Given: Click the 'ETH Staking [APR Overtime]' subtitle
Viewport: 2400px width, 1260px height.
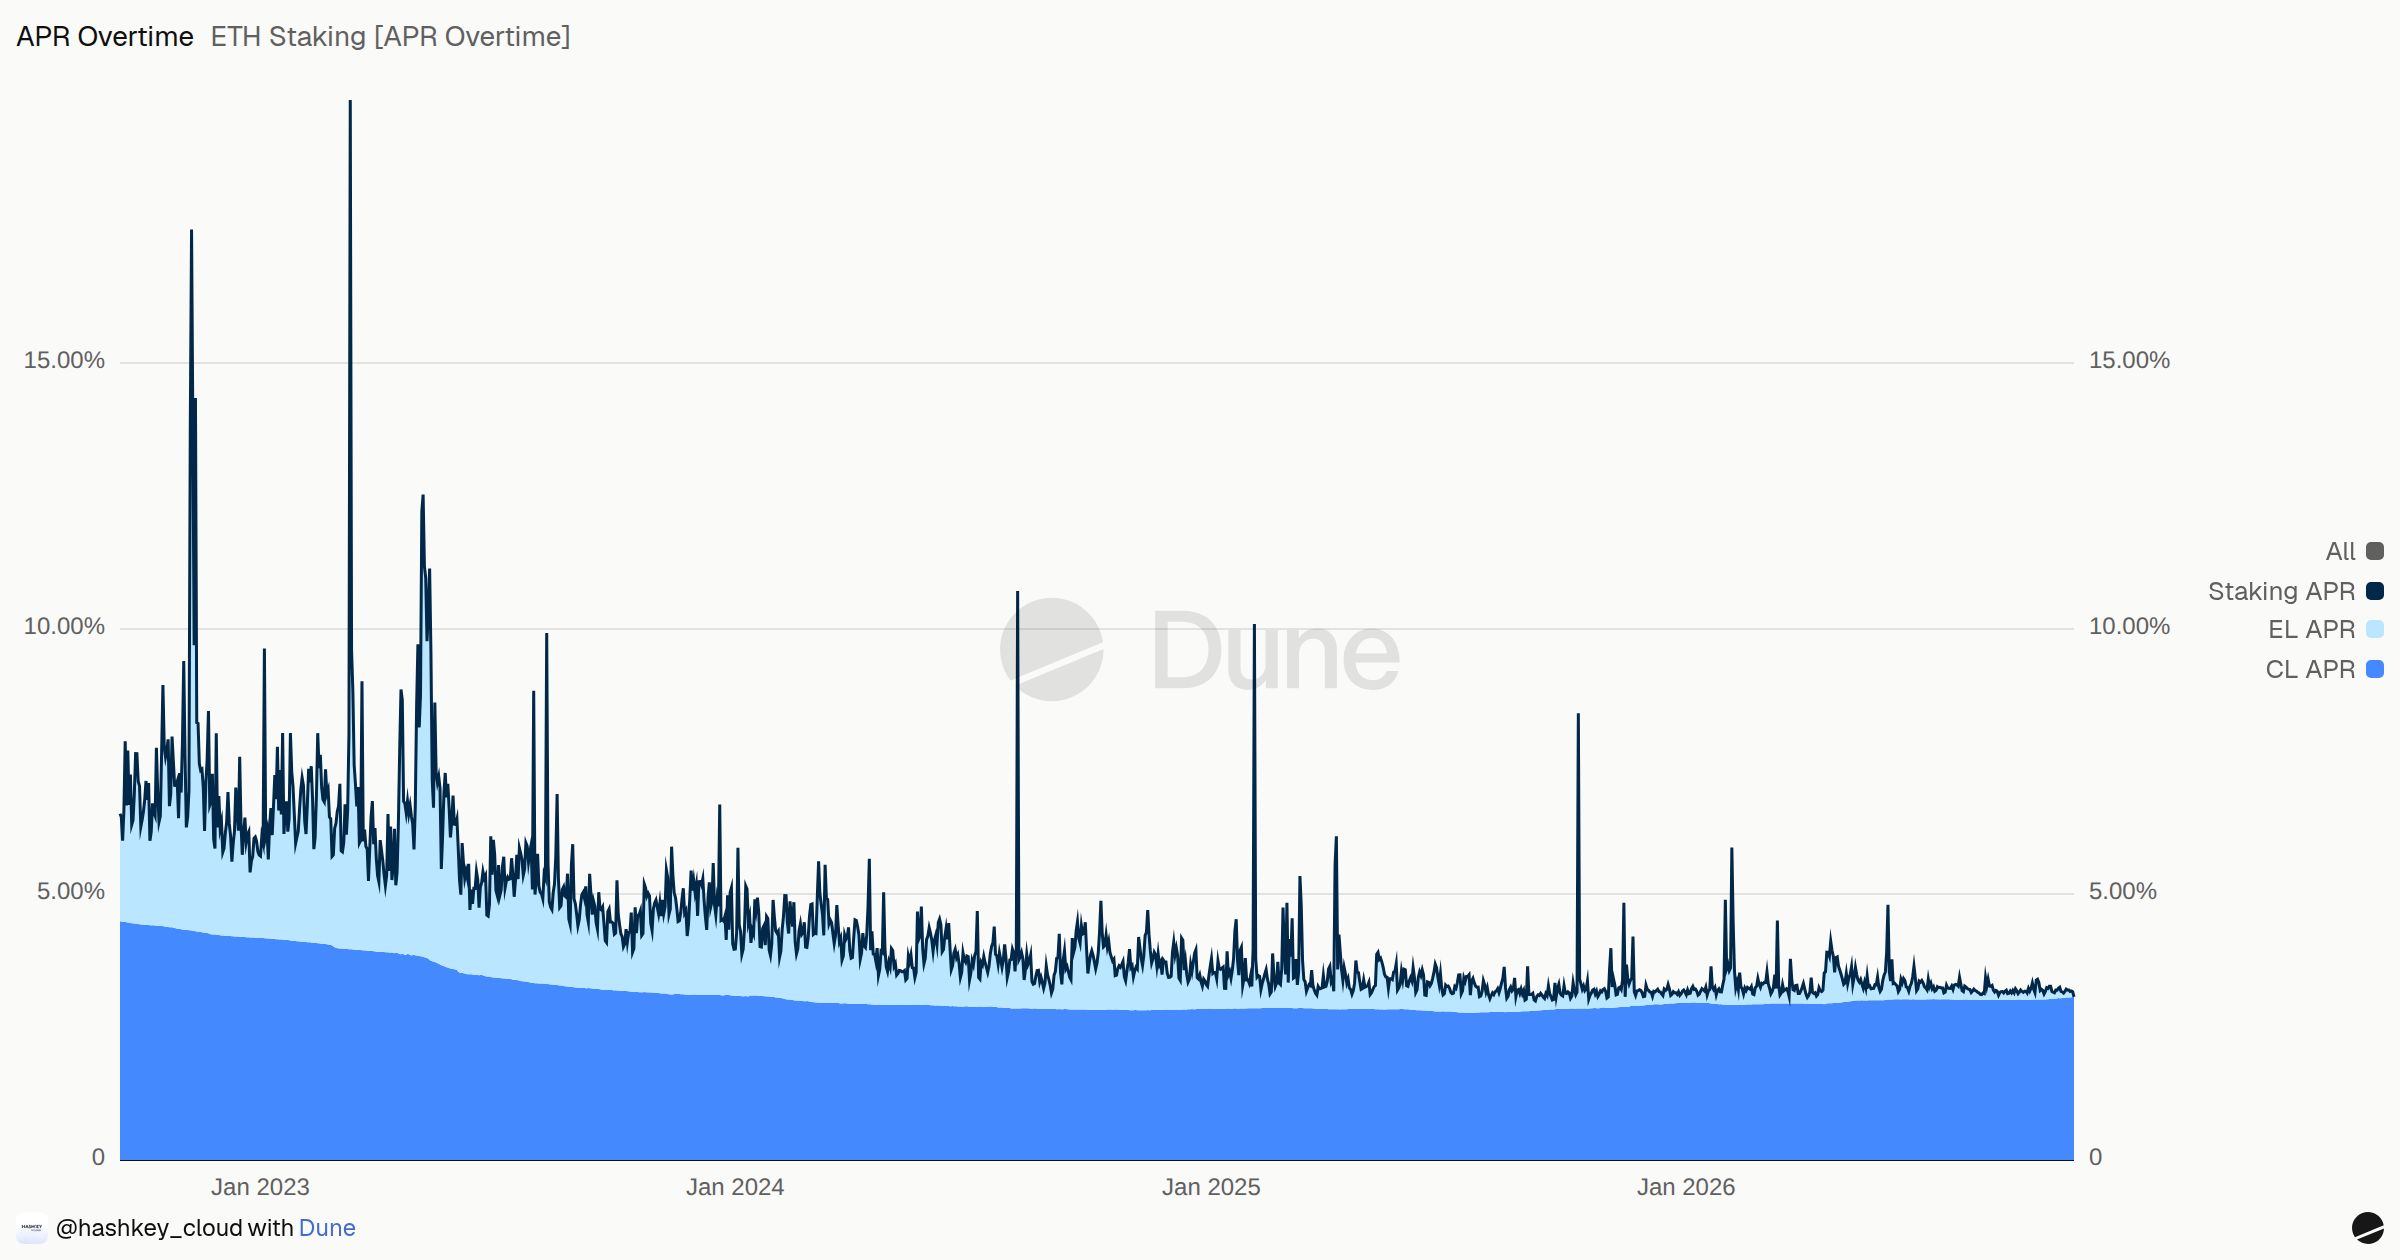Looking at the screenshot, I should (x=390, y=37).
